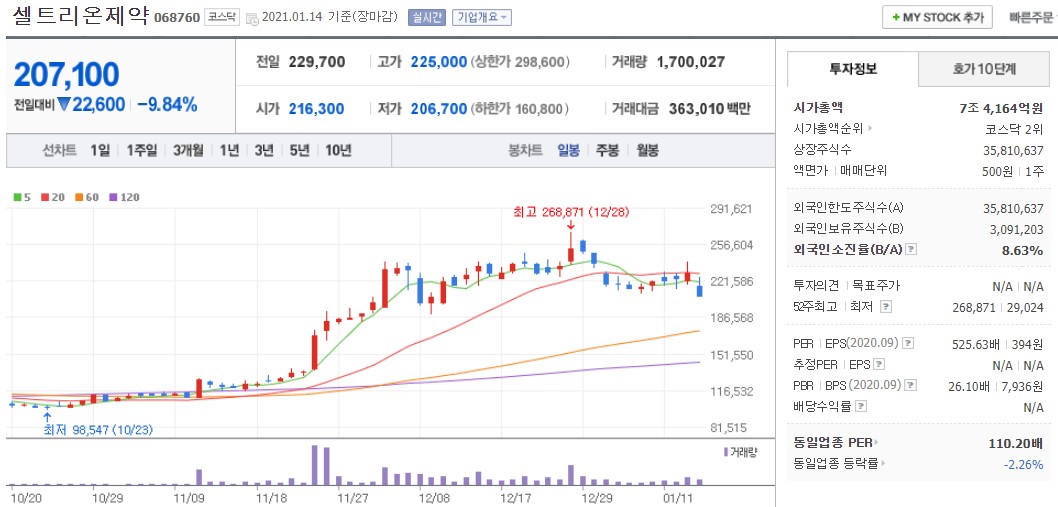1058x507 pixels.
Task: Click the -2.26% industry change value
Action: click(1024, 464)
